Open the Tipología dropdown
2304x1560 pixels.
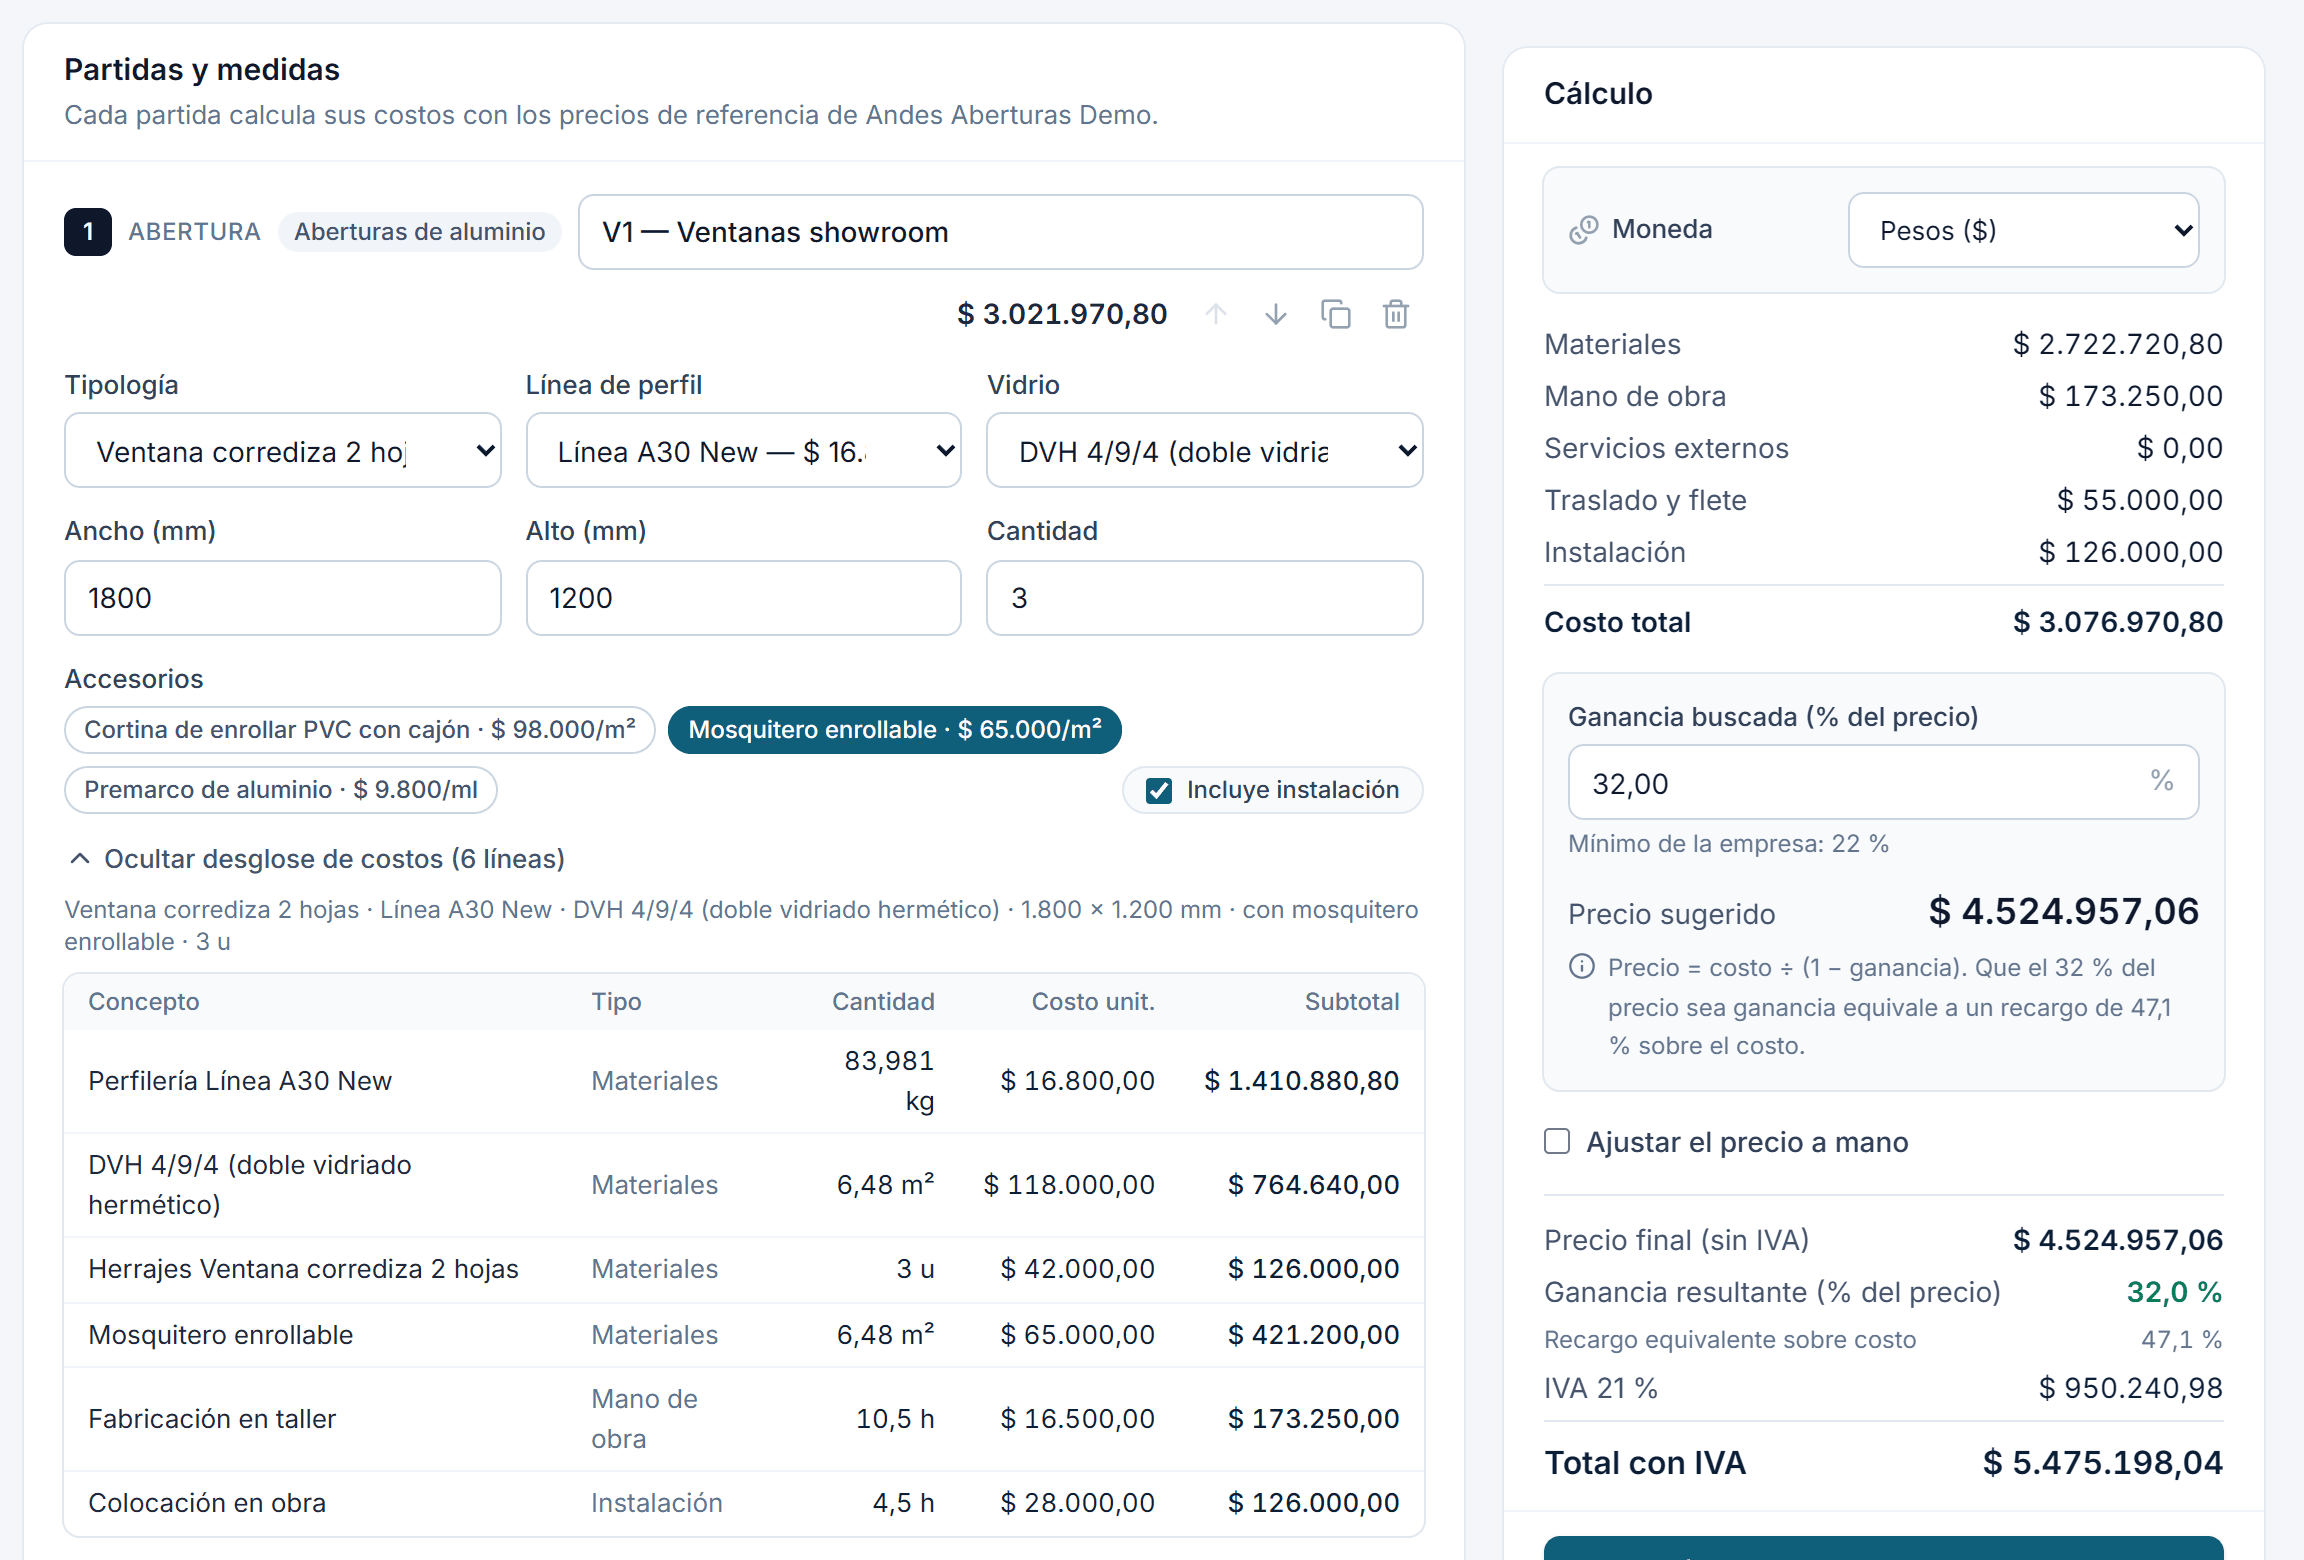coord(283,451)
